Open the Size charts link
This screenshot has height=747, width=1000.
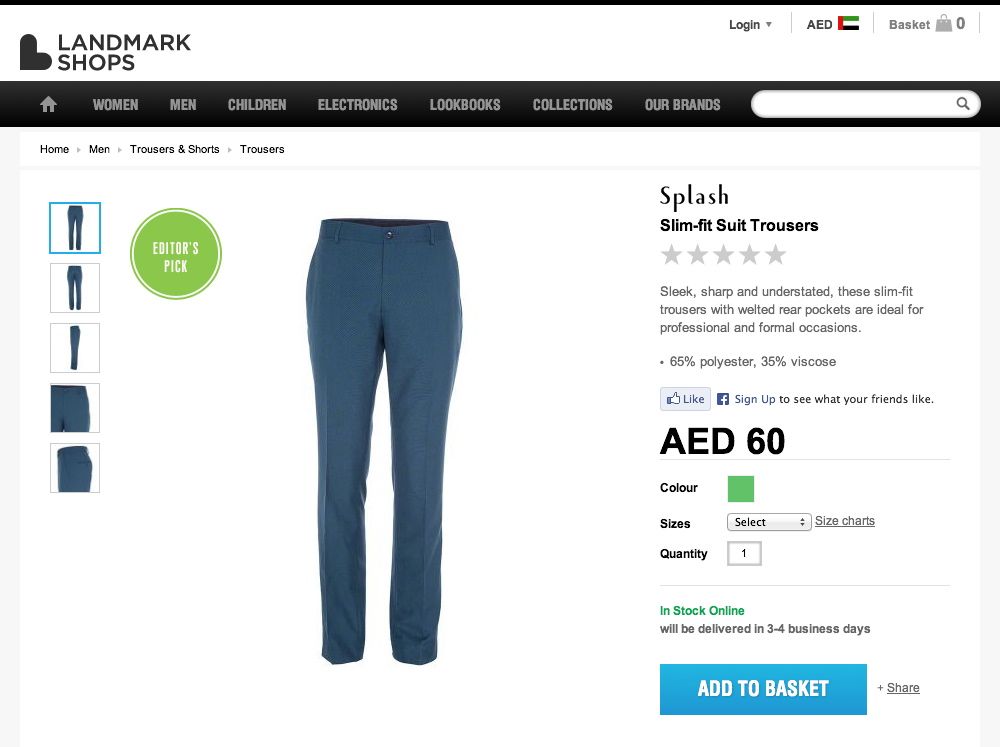pyautogui.click(x=844, y=521)
